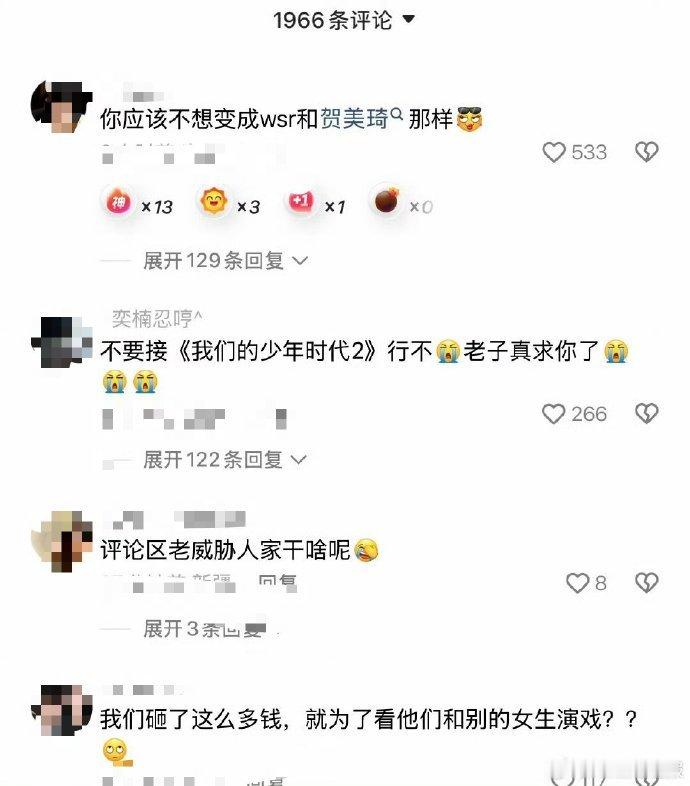690x786 pixels.
Task: Dislike the 我们的少年时代2 comment
Action: tap(647, 414)
